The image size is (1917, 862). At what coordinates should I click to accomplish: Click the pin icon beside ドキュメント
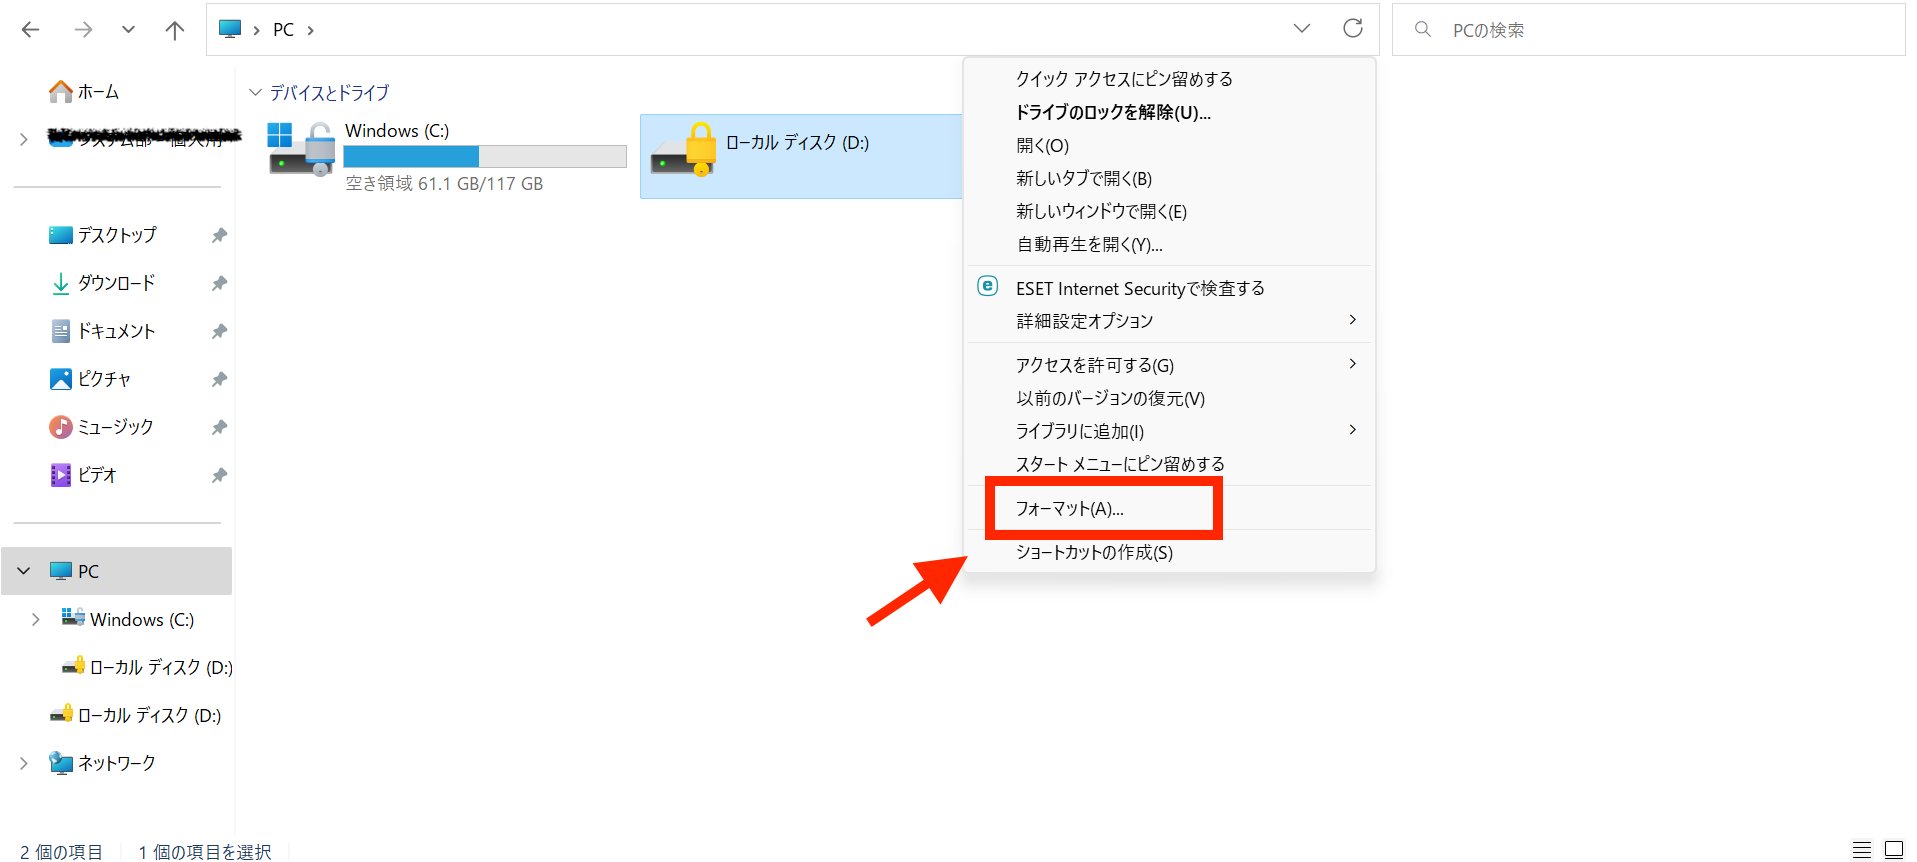tap(219, 331)
